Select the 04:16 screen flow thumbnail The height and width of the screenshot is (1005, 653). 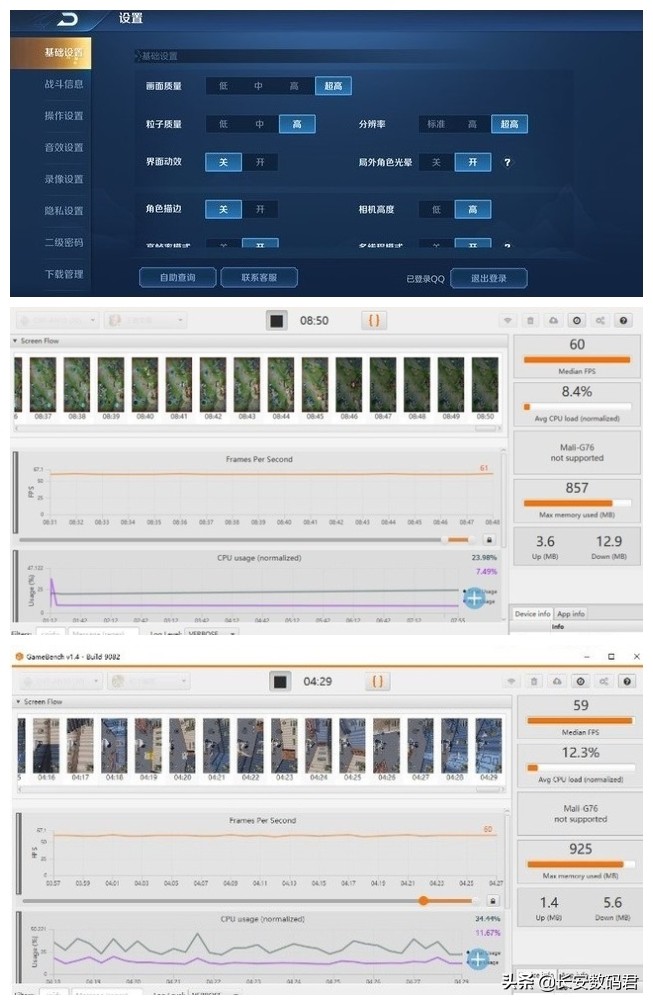pyautogui.click(x=46, y=745)
